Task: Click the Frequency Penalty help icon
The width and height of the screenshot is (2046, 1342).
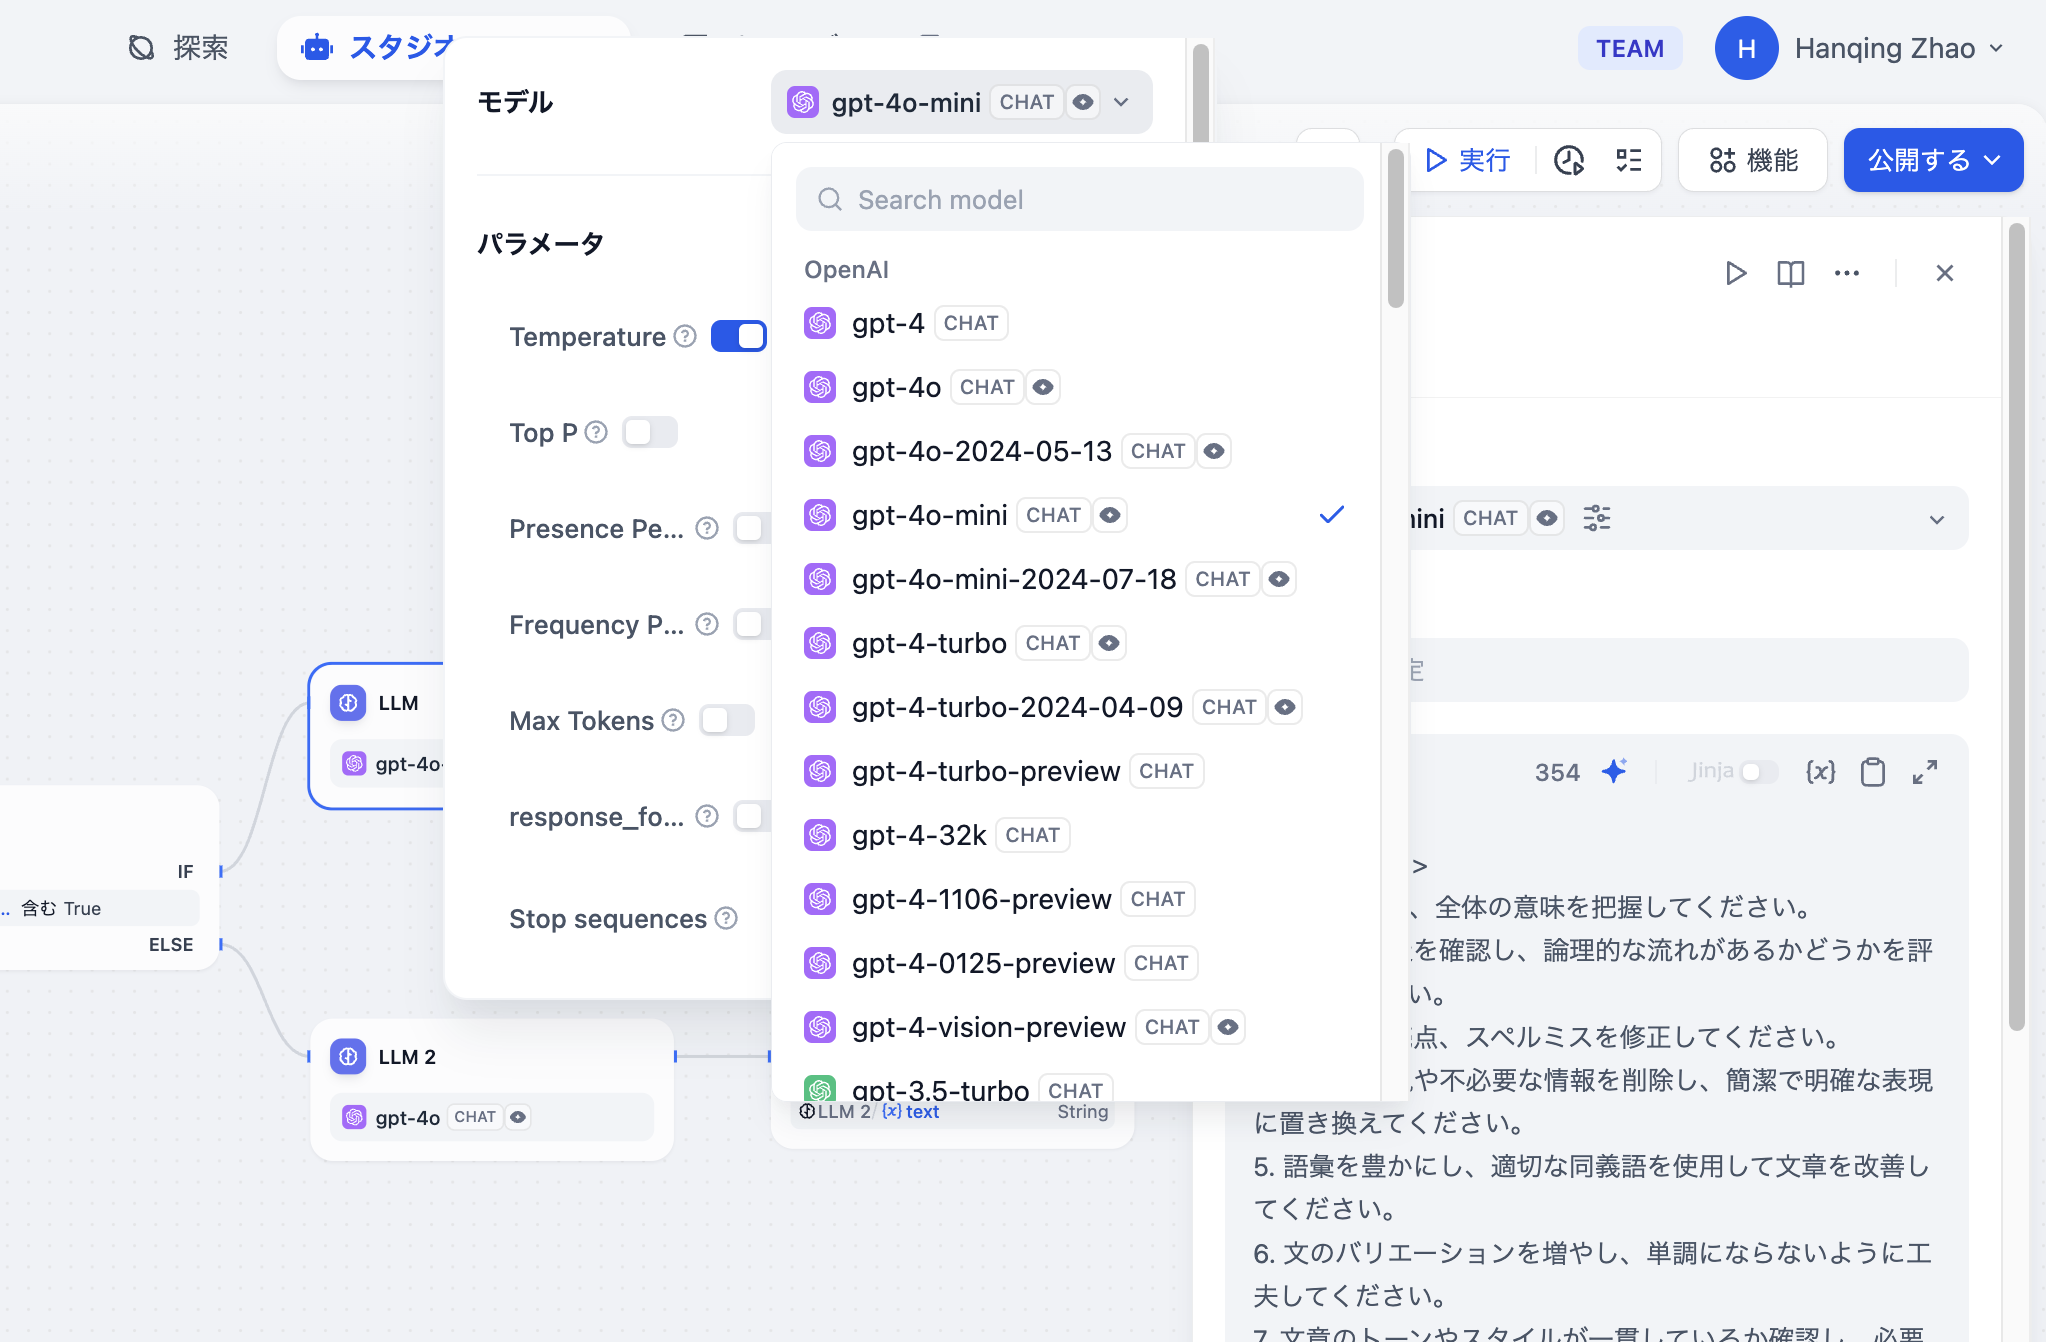Action: pos(707,624)
